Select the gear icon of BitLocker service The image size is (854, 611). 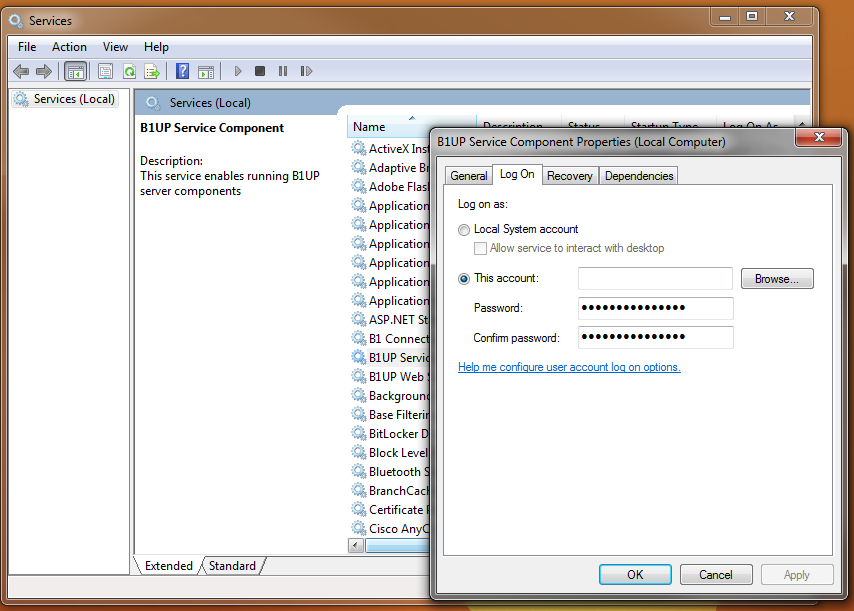point(358,433)
